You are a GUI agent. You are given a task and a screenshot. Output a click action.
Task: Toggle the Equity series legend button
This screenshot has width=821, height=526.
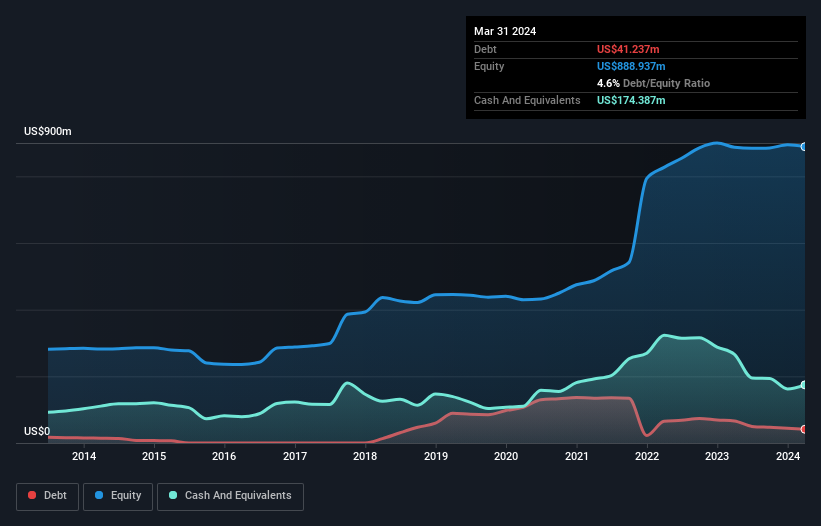pyautogui.click(x=118, y=496)
